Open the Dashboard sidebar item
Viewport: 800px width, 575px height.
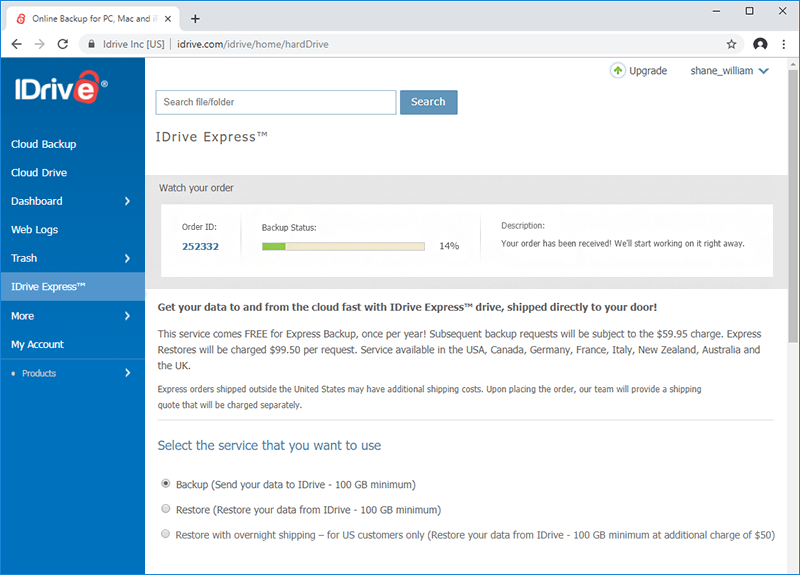coord(37,201)
